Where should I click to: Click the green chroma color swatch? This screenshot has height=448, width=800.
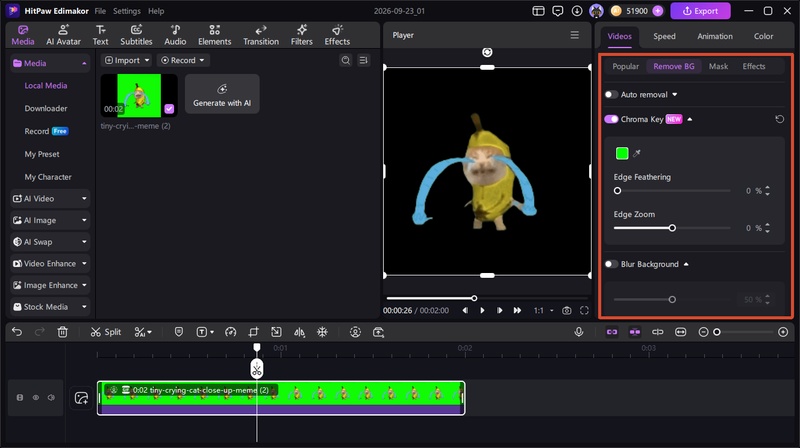[x=622, y=153]
